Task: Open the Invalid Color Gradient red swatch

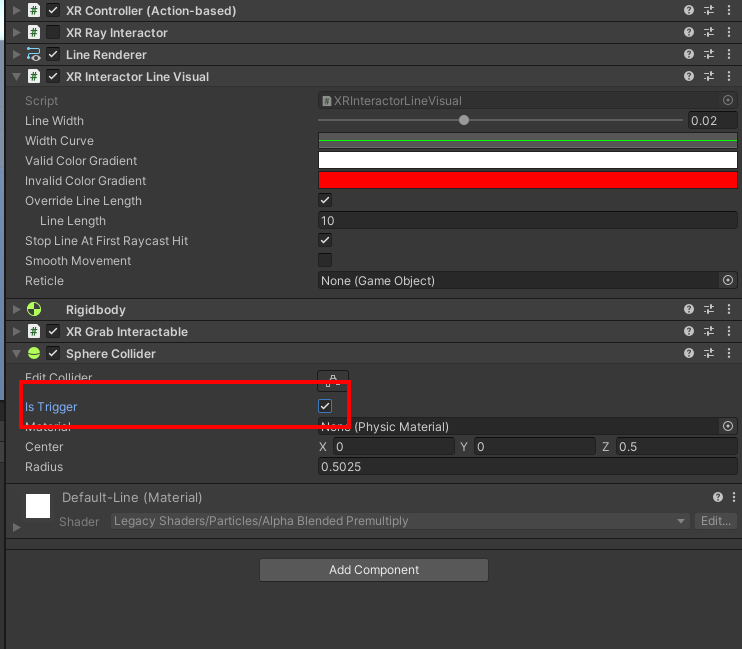Action: click(x=527, y=181)
